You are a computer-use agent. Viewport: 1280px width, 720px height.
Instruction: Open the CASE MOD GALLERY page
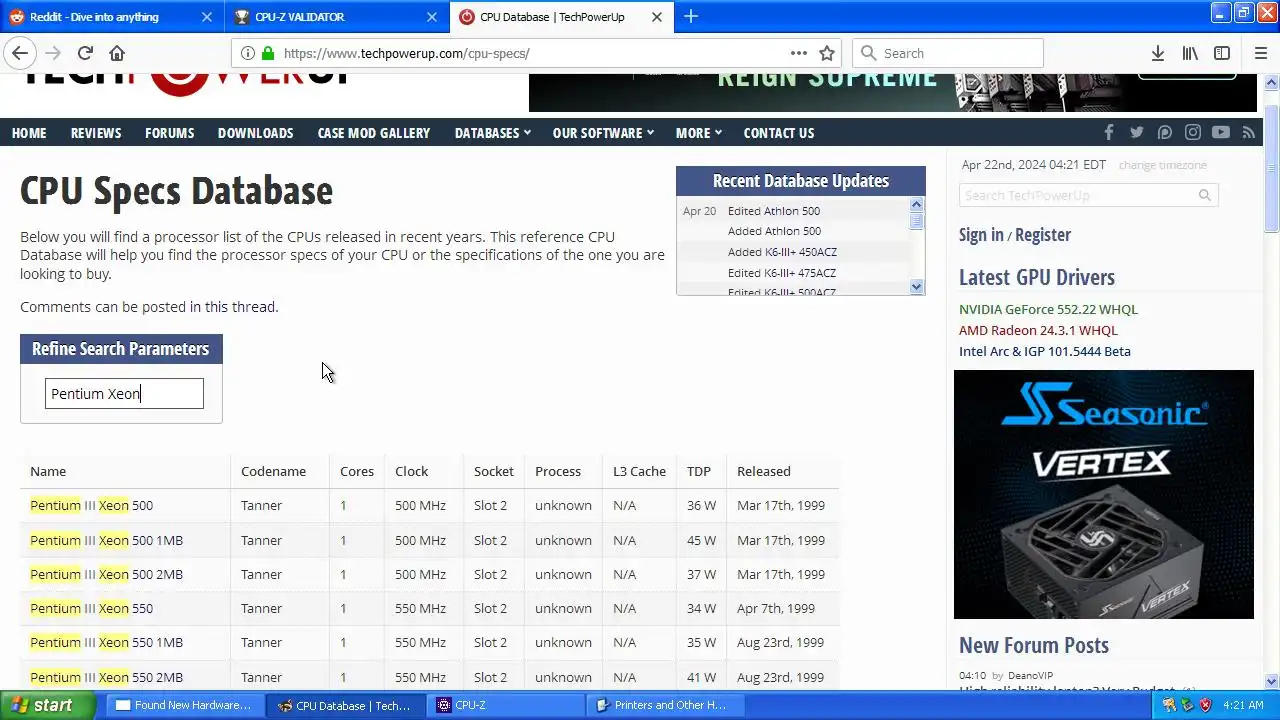point(373,132)
